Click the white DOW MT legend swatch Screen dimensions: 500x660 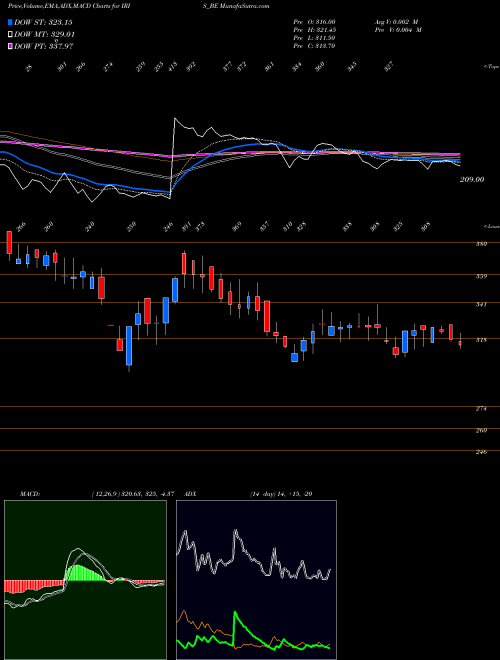pyautogui.click(x=10, y=35)
